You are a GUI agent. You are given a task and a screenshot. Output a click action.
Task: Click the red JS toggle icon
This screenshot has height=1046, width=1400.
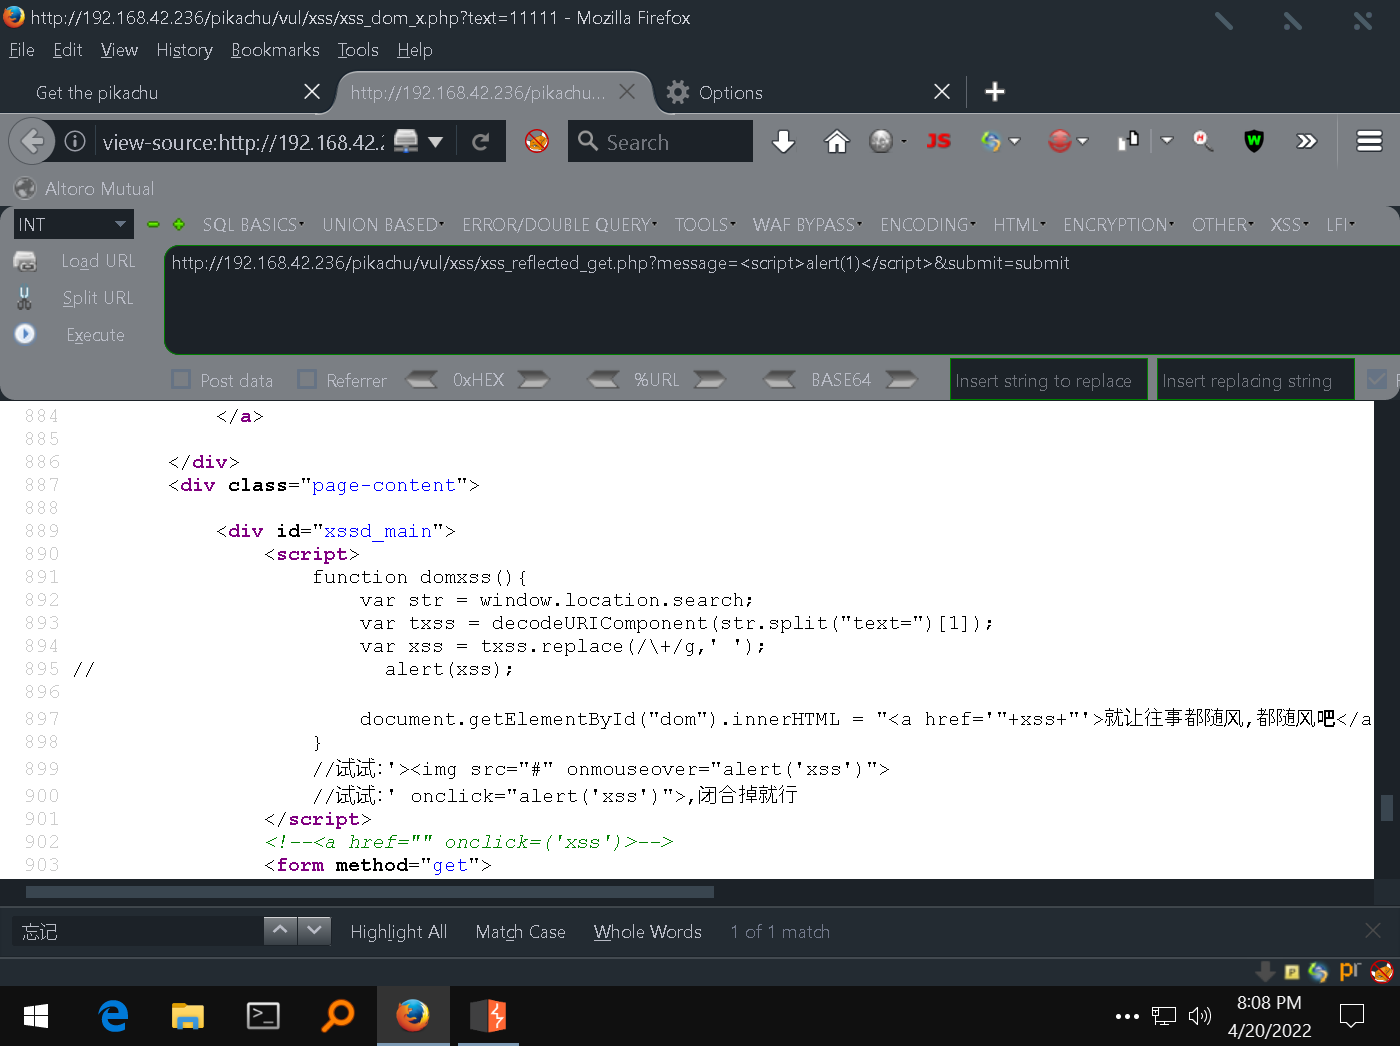pyautogui.click(x=938, y=141)
